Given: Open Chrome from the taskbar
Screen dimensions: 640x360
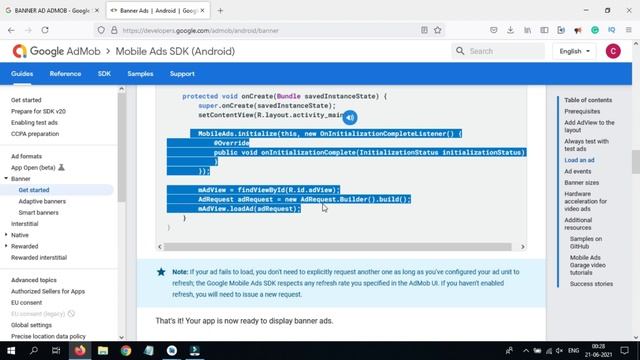Looking at the screenshot, I should pyautogui.click(x=126, y=351).
